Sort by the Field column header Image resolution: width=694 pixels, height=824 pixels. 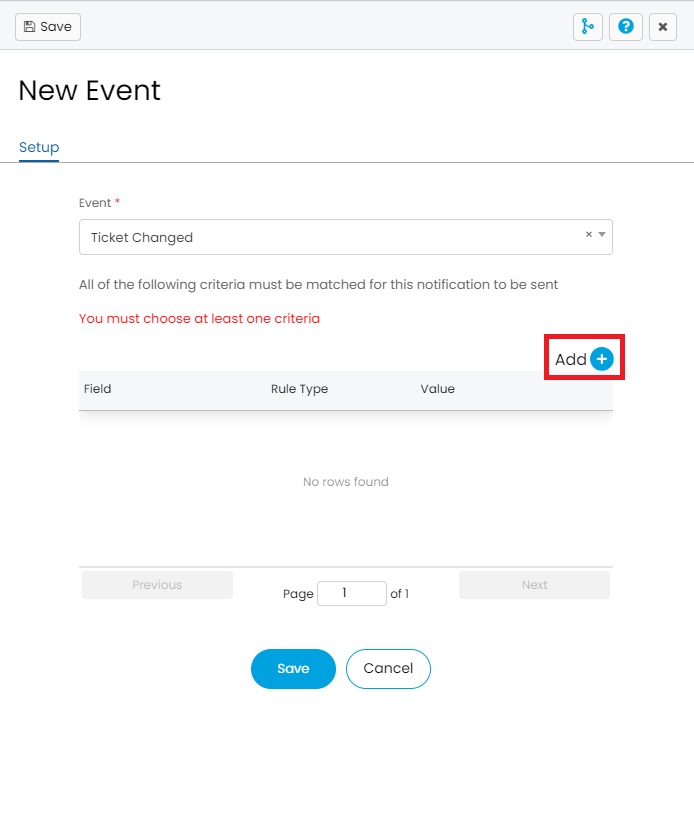point(98,389)
